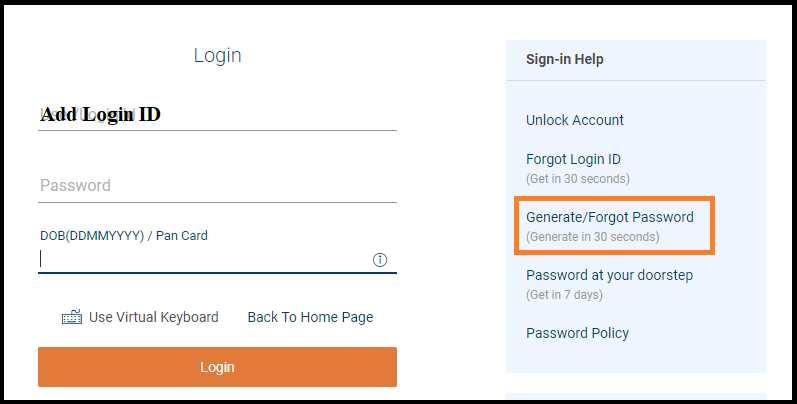The image size is (797, 404).
Task: Click the Sign-in Help heading
Action: click(x=565, y=60)
